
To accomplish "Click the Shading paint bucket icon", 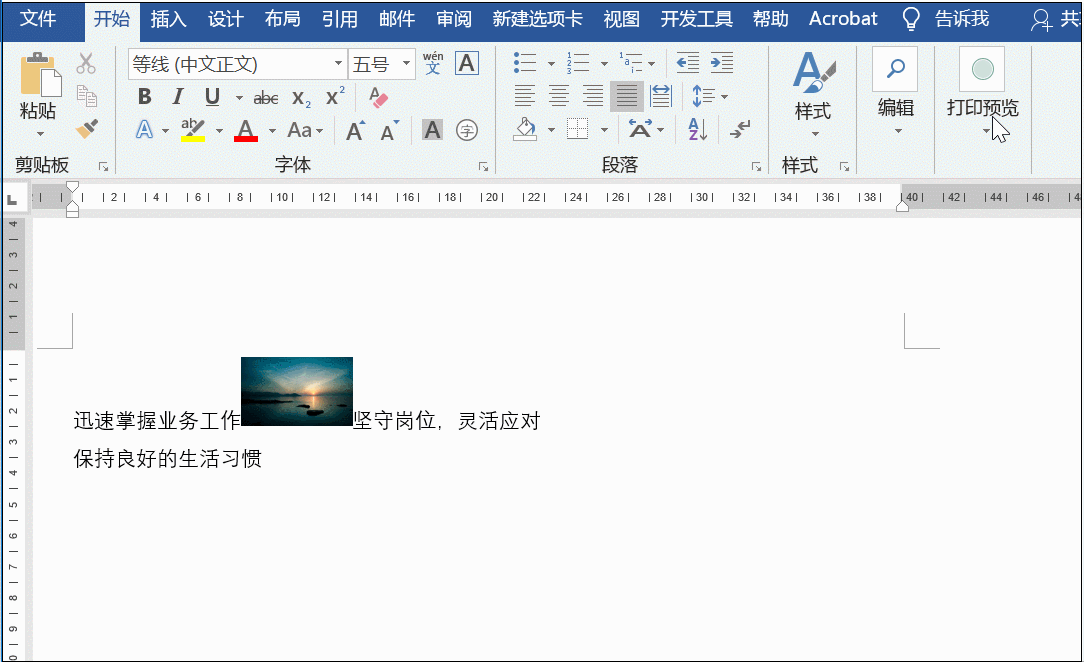I will 526,129.
